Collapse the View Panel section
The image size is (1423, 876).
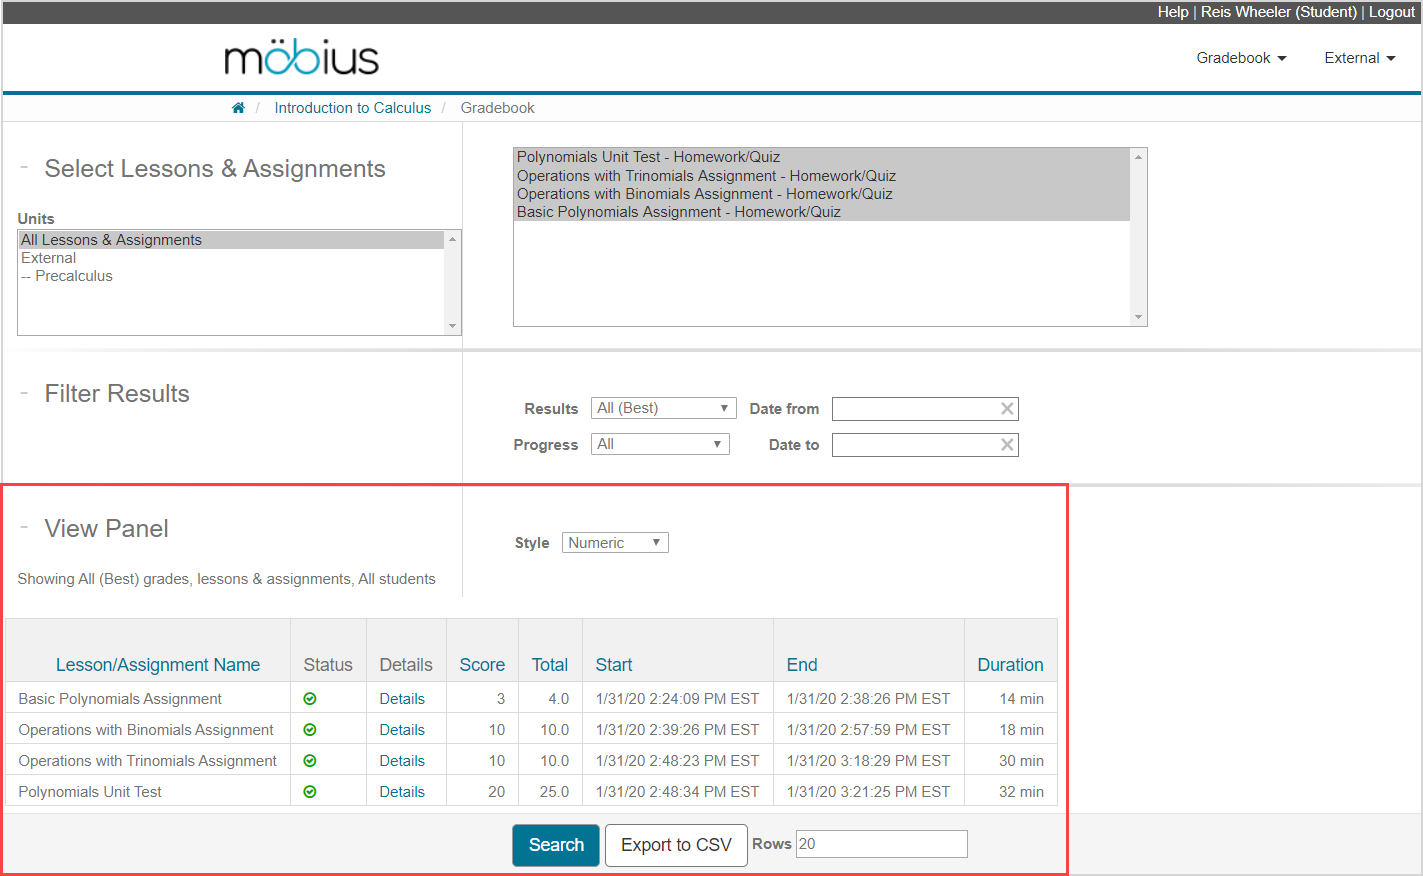[24, 528]
